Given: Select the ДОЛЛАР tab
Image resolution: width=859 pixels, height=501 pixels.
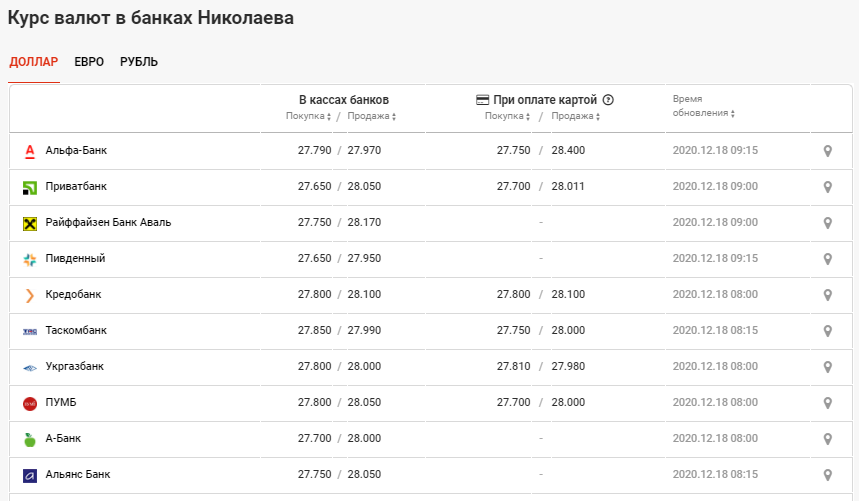Looking at the screenshot, I should point(34,62).
